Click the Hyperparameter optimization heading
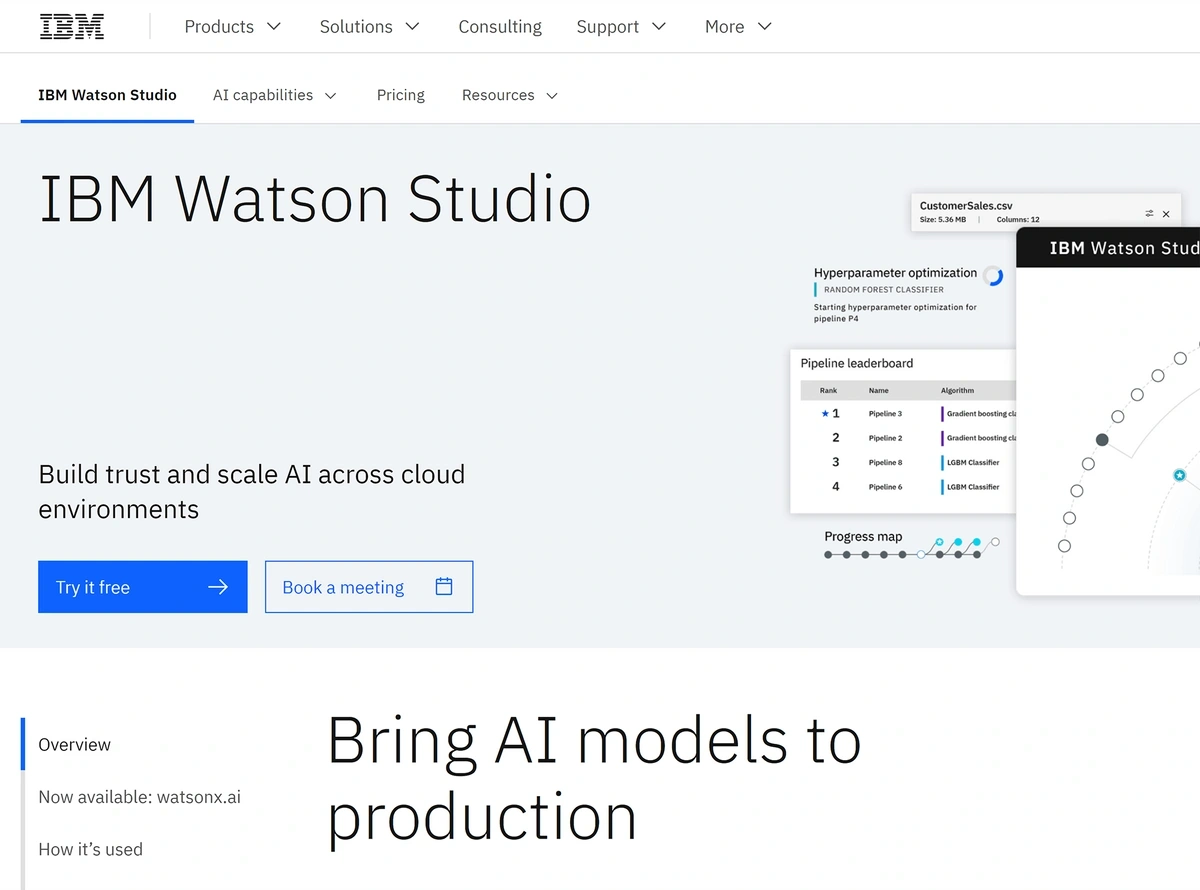The width and height of the screenshot is (1200, 890). point(895,272)
